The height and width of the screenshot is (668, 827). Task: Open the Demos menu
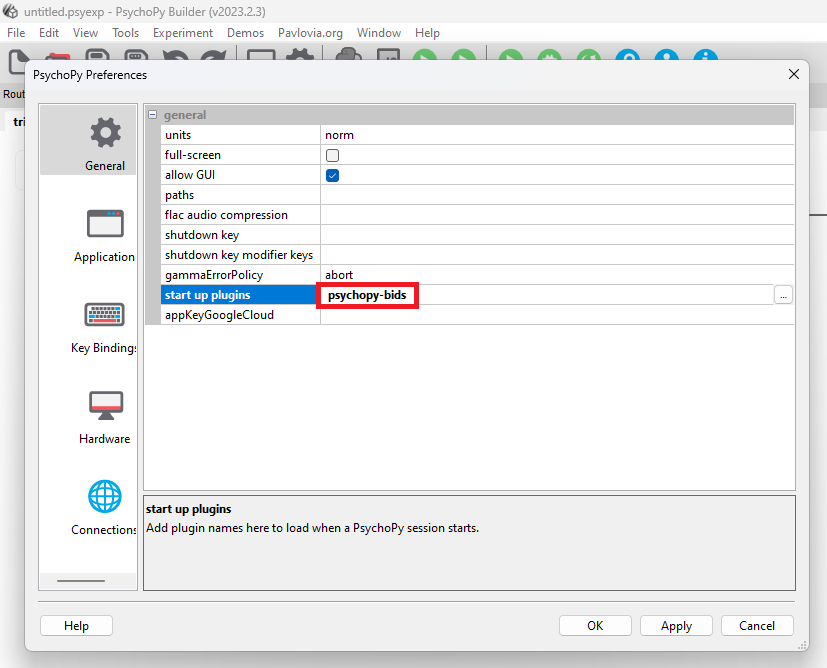tap(245, 33)
